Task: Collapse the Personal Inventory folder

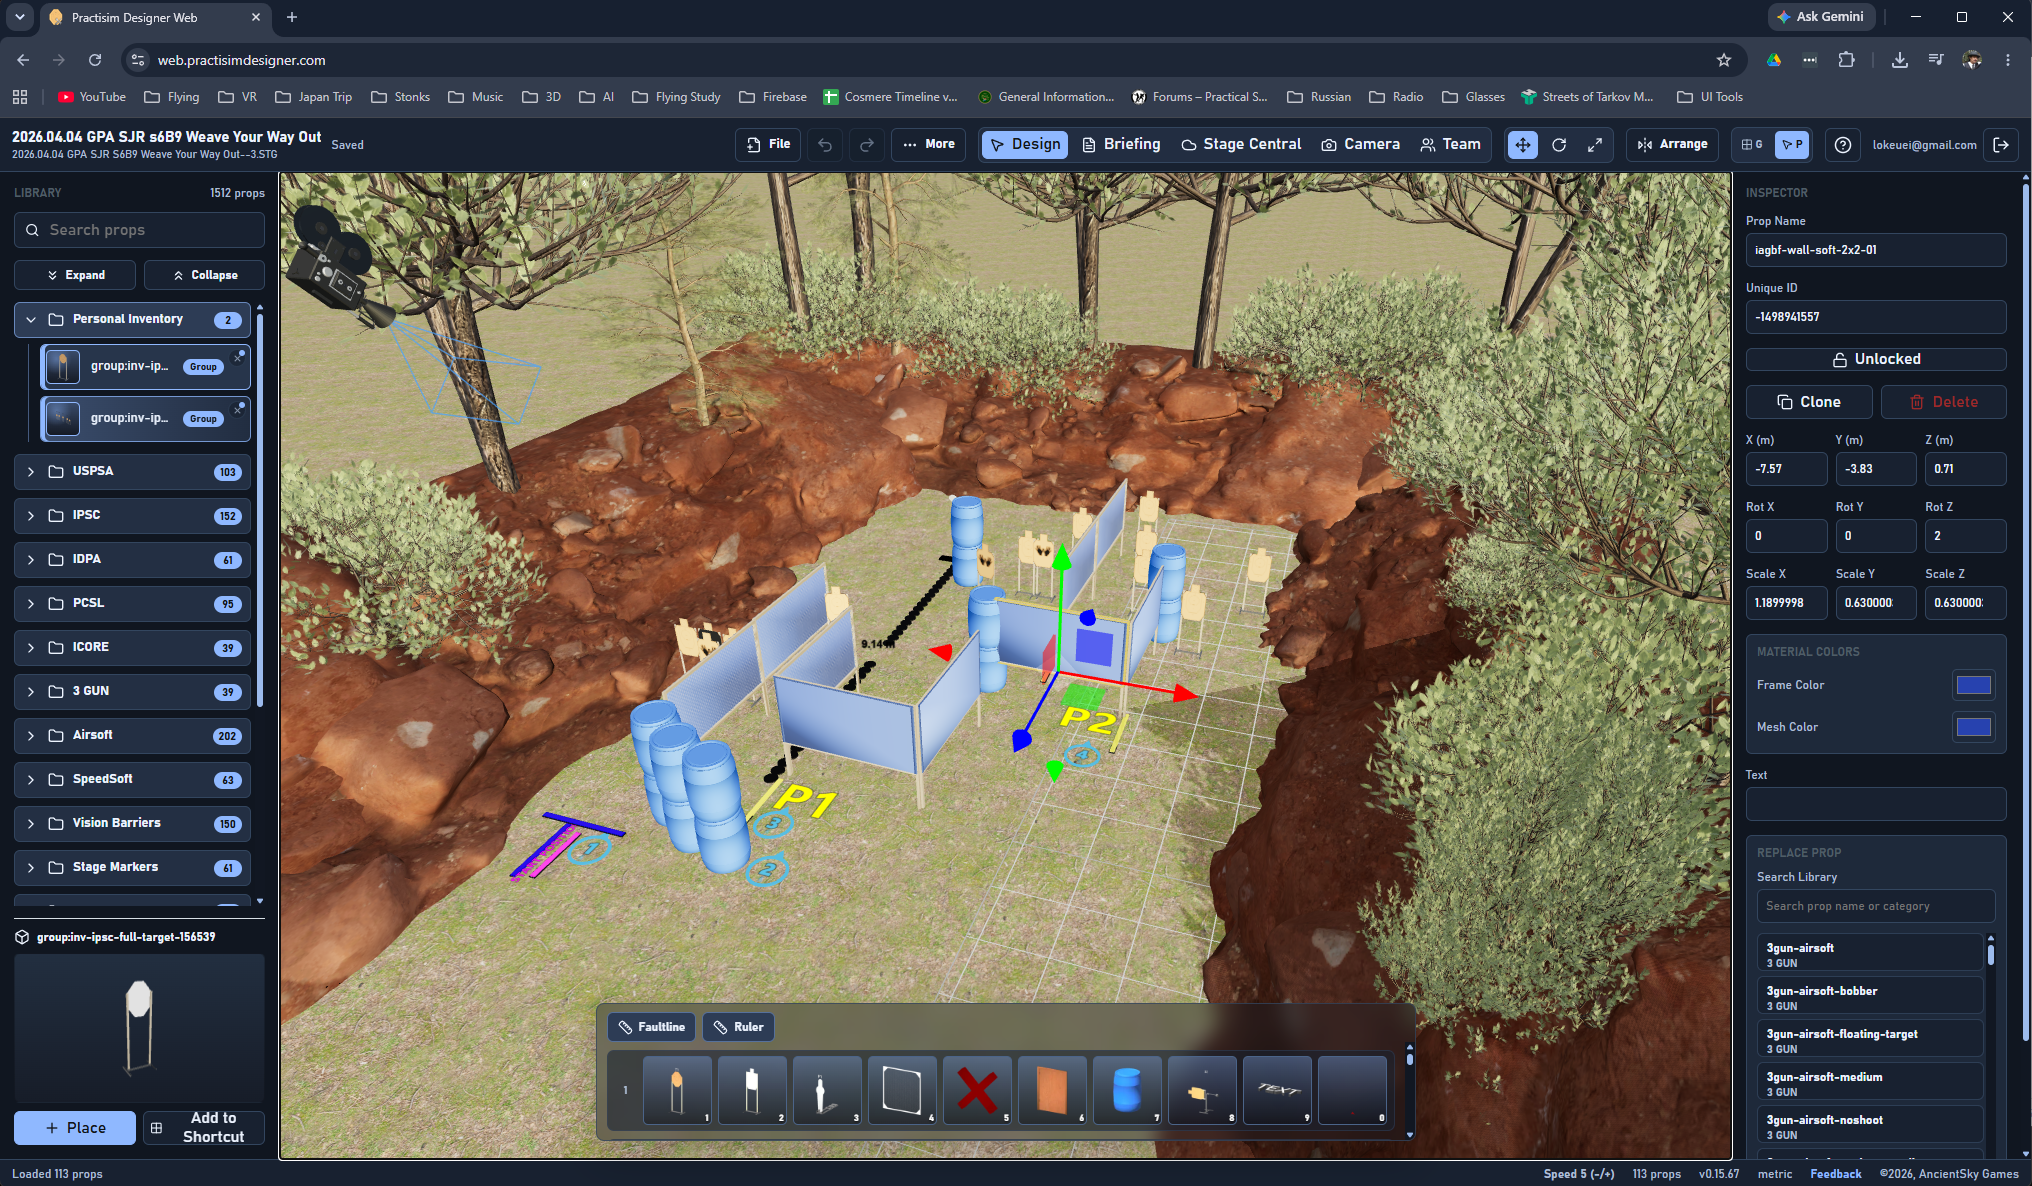Action: (31, 320)
